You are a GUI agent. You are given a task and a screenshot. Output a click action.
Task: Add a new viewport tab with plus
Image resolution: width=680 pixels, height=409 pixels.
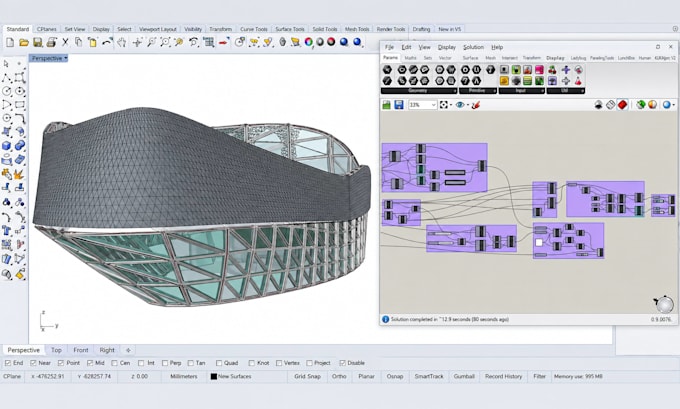pyautogui.click(x=128, y=350)
